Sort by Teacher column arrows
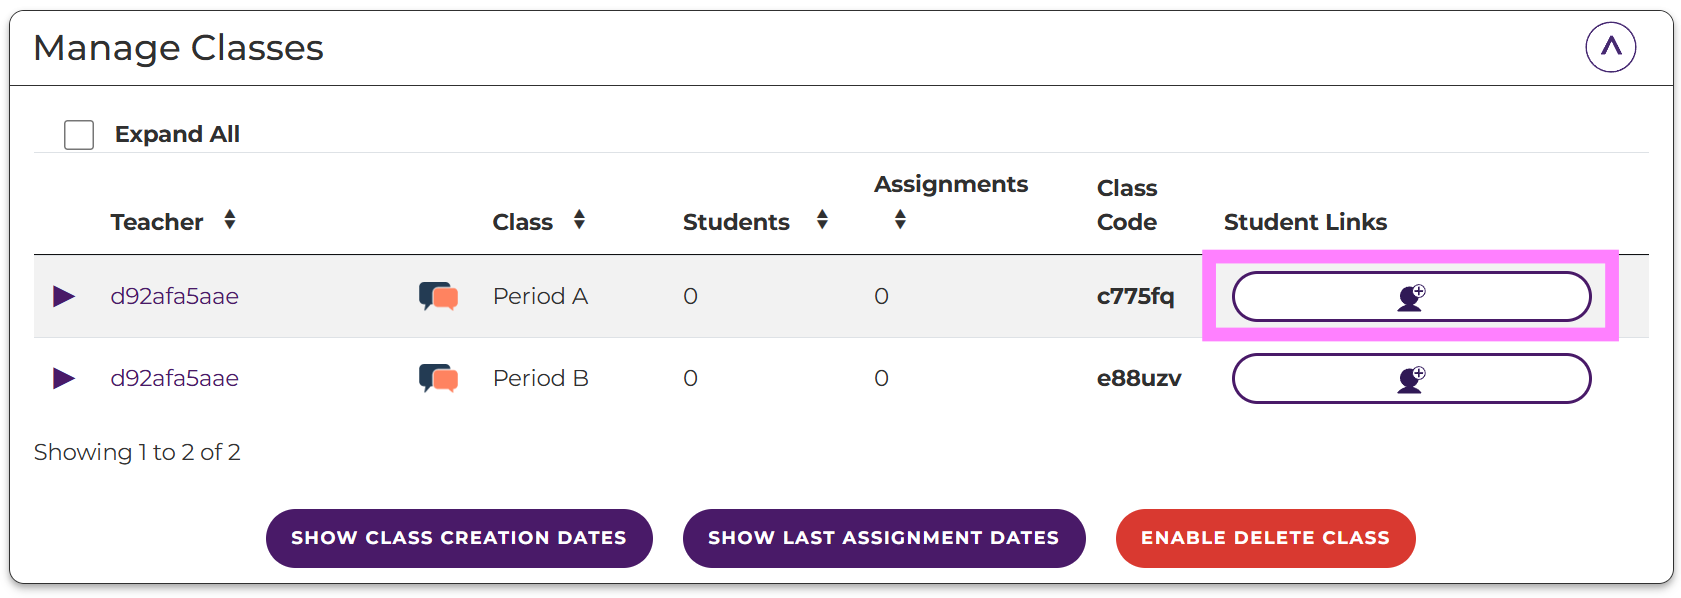The image size is (1681, 598). click(230, 220)
